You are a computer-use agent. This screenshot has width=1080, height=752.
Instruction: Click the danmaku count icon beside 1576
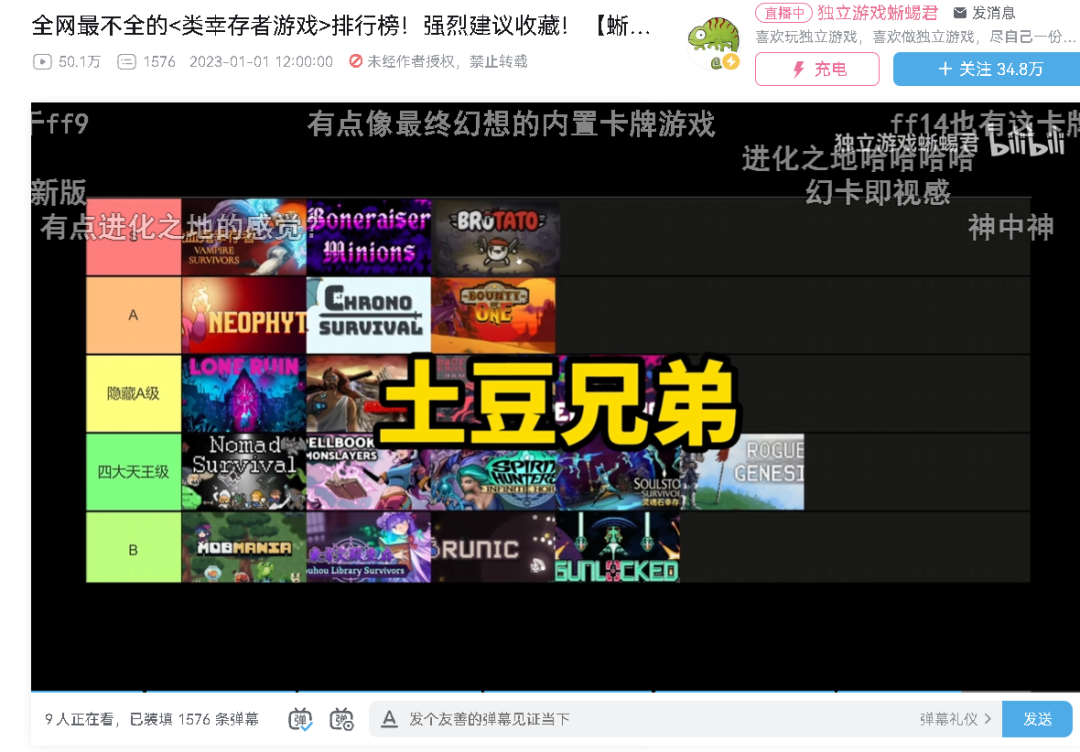click(x=127, y=62)
